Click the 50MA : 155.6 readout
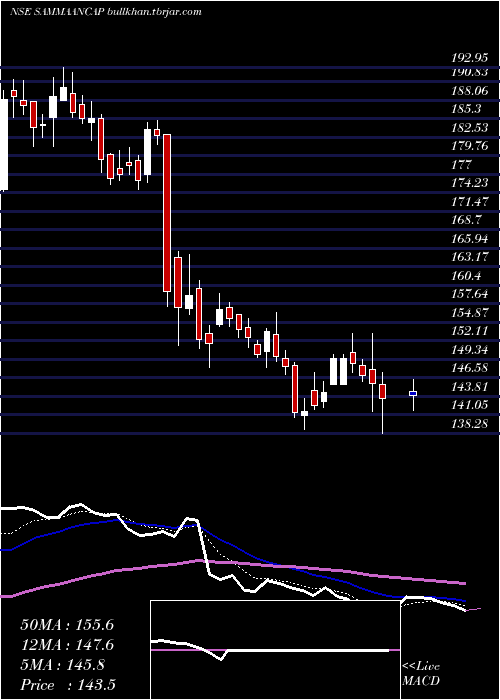The height and width of the screenshot is (700, 500). click(x=67, y=625)
